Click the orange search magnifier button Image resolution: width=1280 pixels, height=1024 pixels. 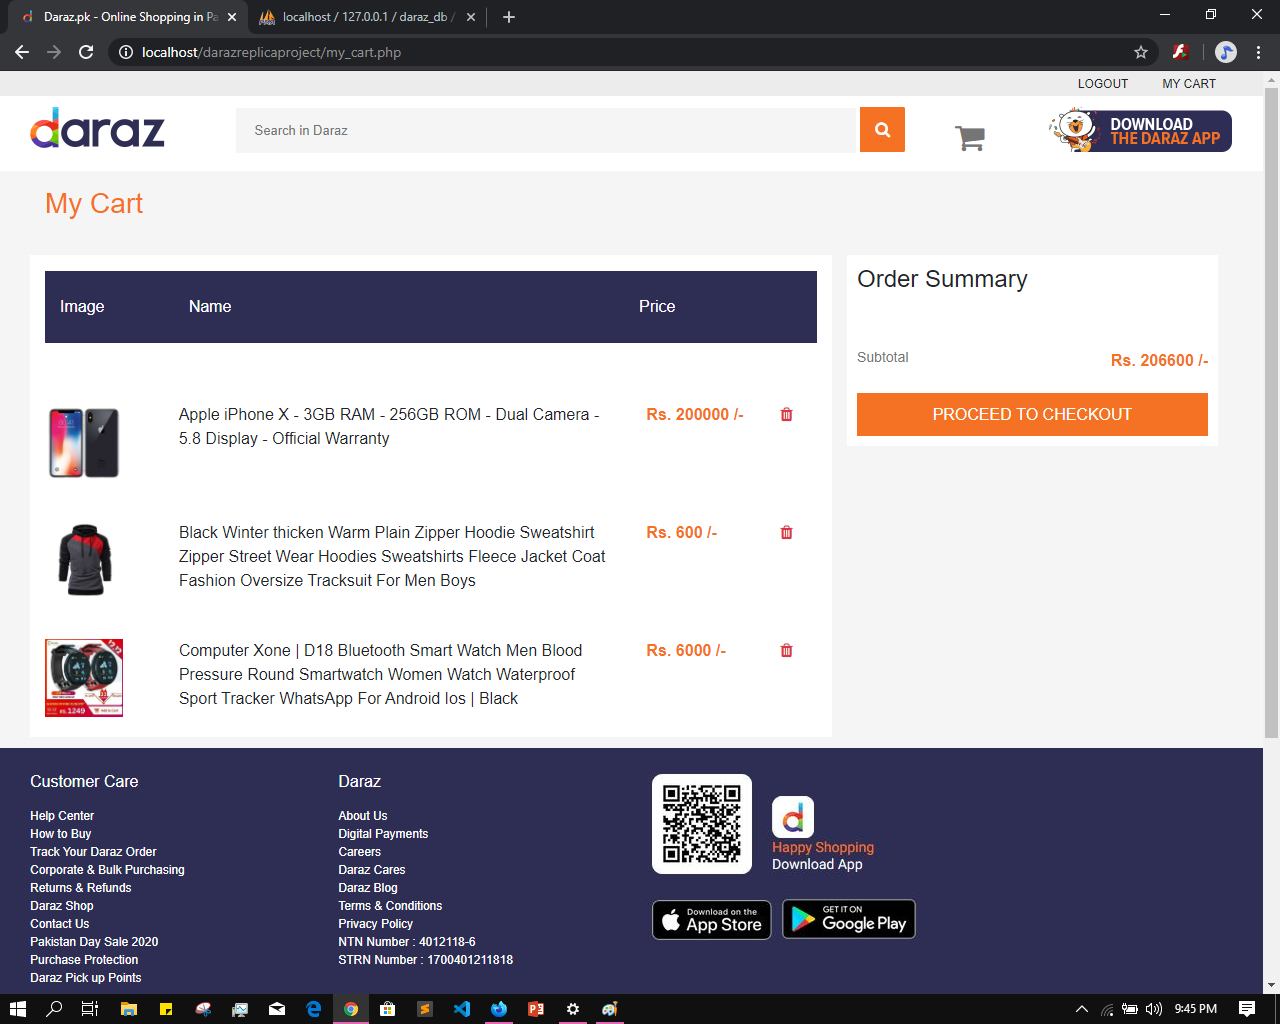coord(882,130)
